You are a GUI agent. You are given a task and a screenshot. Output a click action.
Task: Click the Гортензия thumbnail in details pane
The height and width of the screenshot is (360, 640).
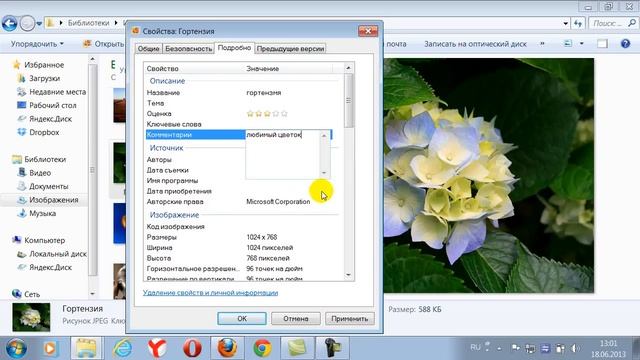pyautogui.click(x=31, y=317)
